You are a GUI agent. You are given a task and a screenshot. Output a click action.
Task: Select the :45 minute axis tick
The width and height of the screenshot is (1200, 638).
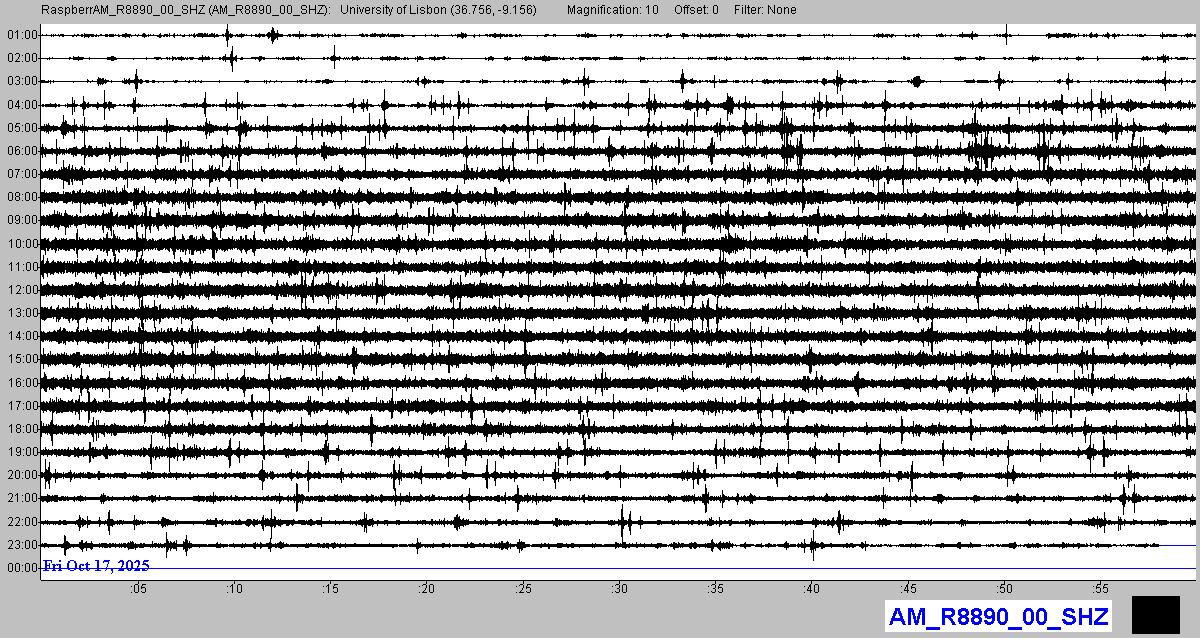[x=908, y=590]
